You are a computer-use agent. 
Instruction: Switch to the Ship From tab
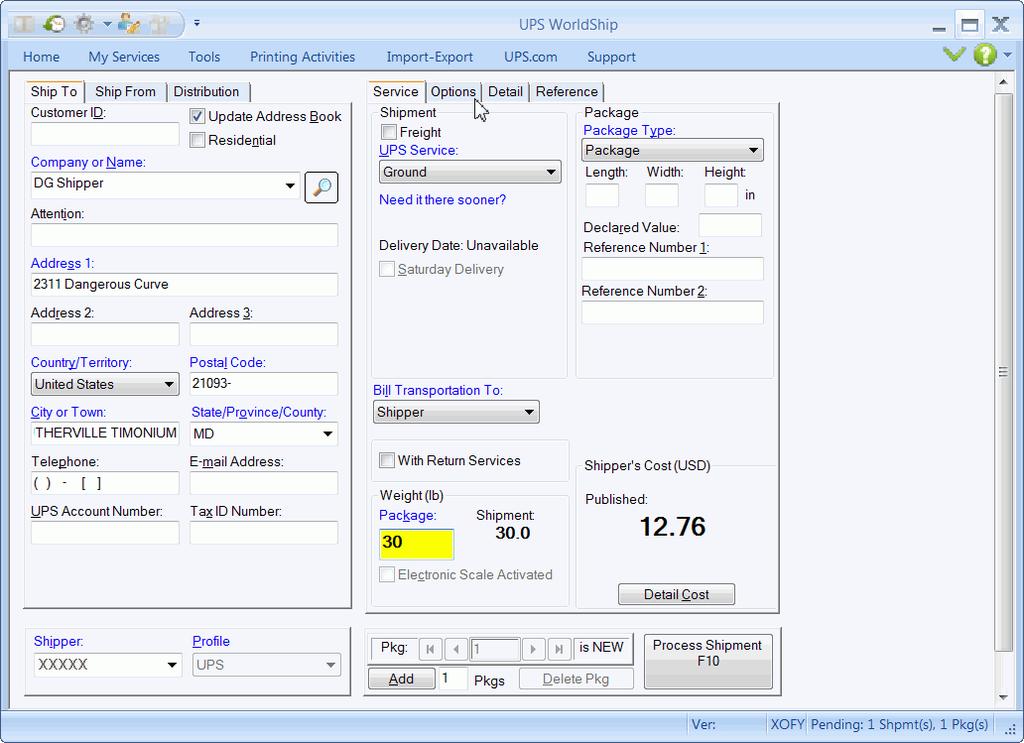[125, 91]
